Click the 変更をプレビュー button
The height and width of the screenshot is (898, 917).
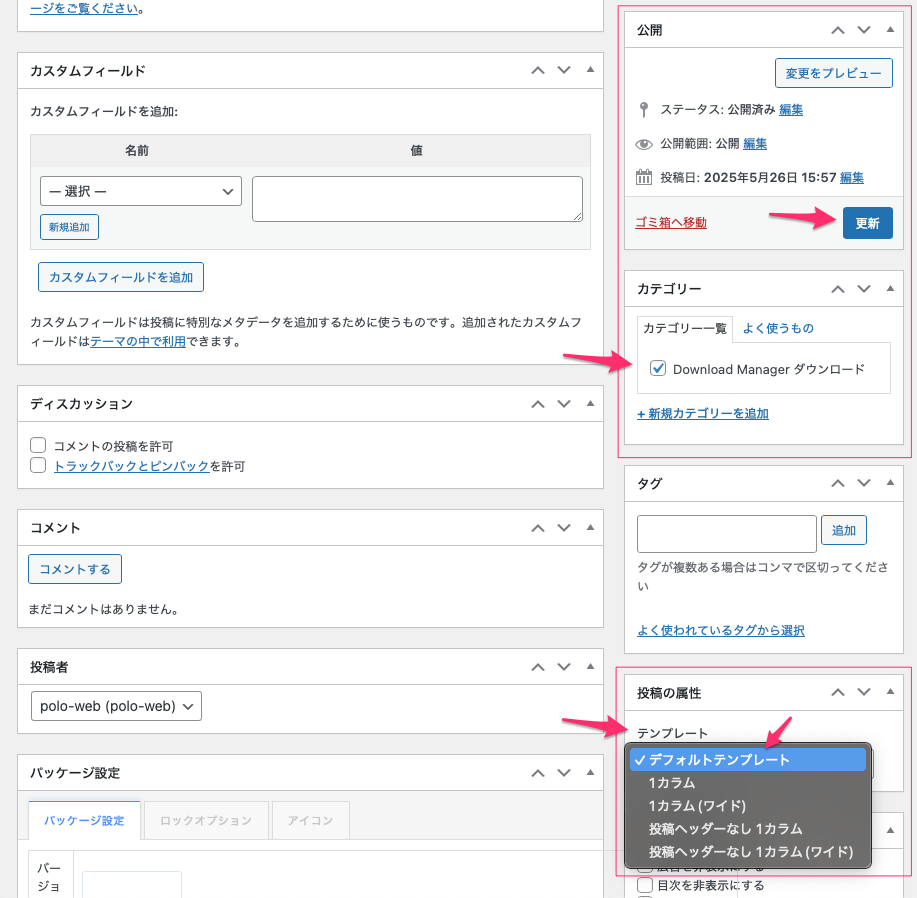tap(833, 73)
